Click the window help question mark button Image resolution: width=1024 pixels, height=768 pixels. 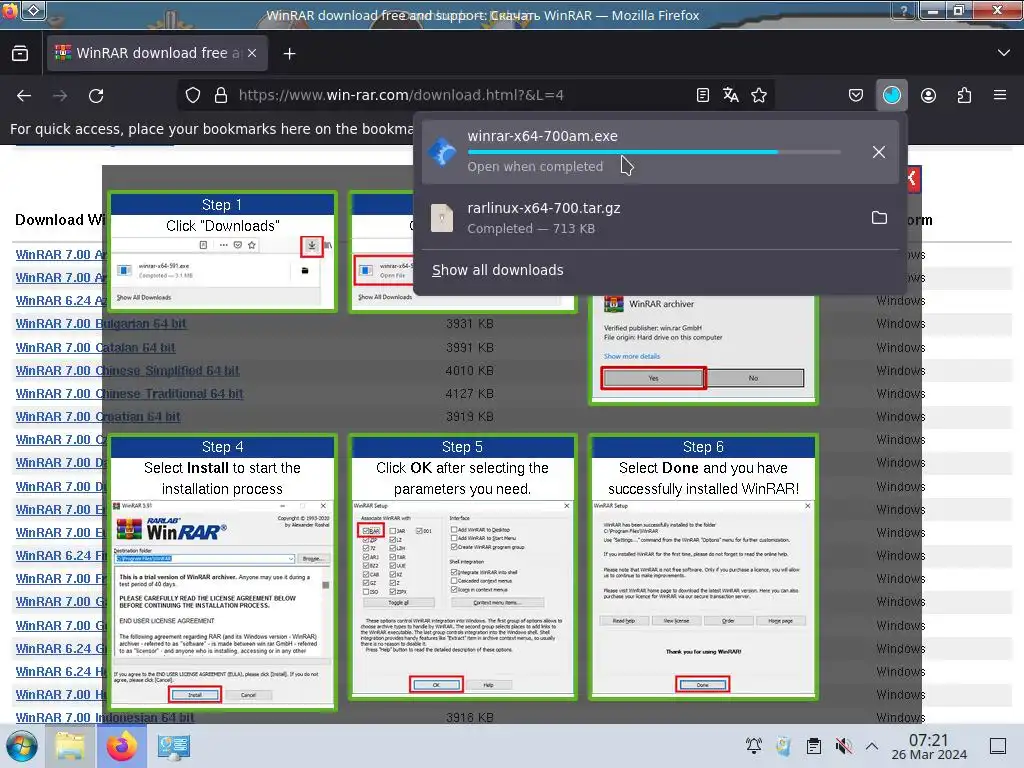pyautogui.click(x=904, y=10)
